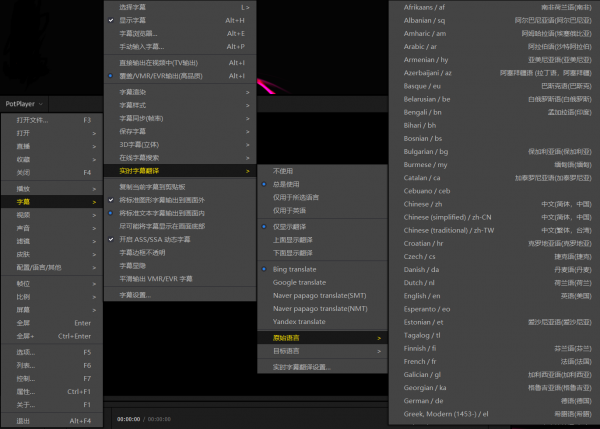Open 属性... Ctrl+F1 item
This screenshot has width=600, height=429.
click(52, 392)
